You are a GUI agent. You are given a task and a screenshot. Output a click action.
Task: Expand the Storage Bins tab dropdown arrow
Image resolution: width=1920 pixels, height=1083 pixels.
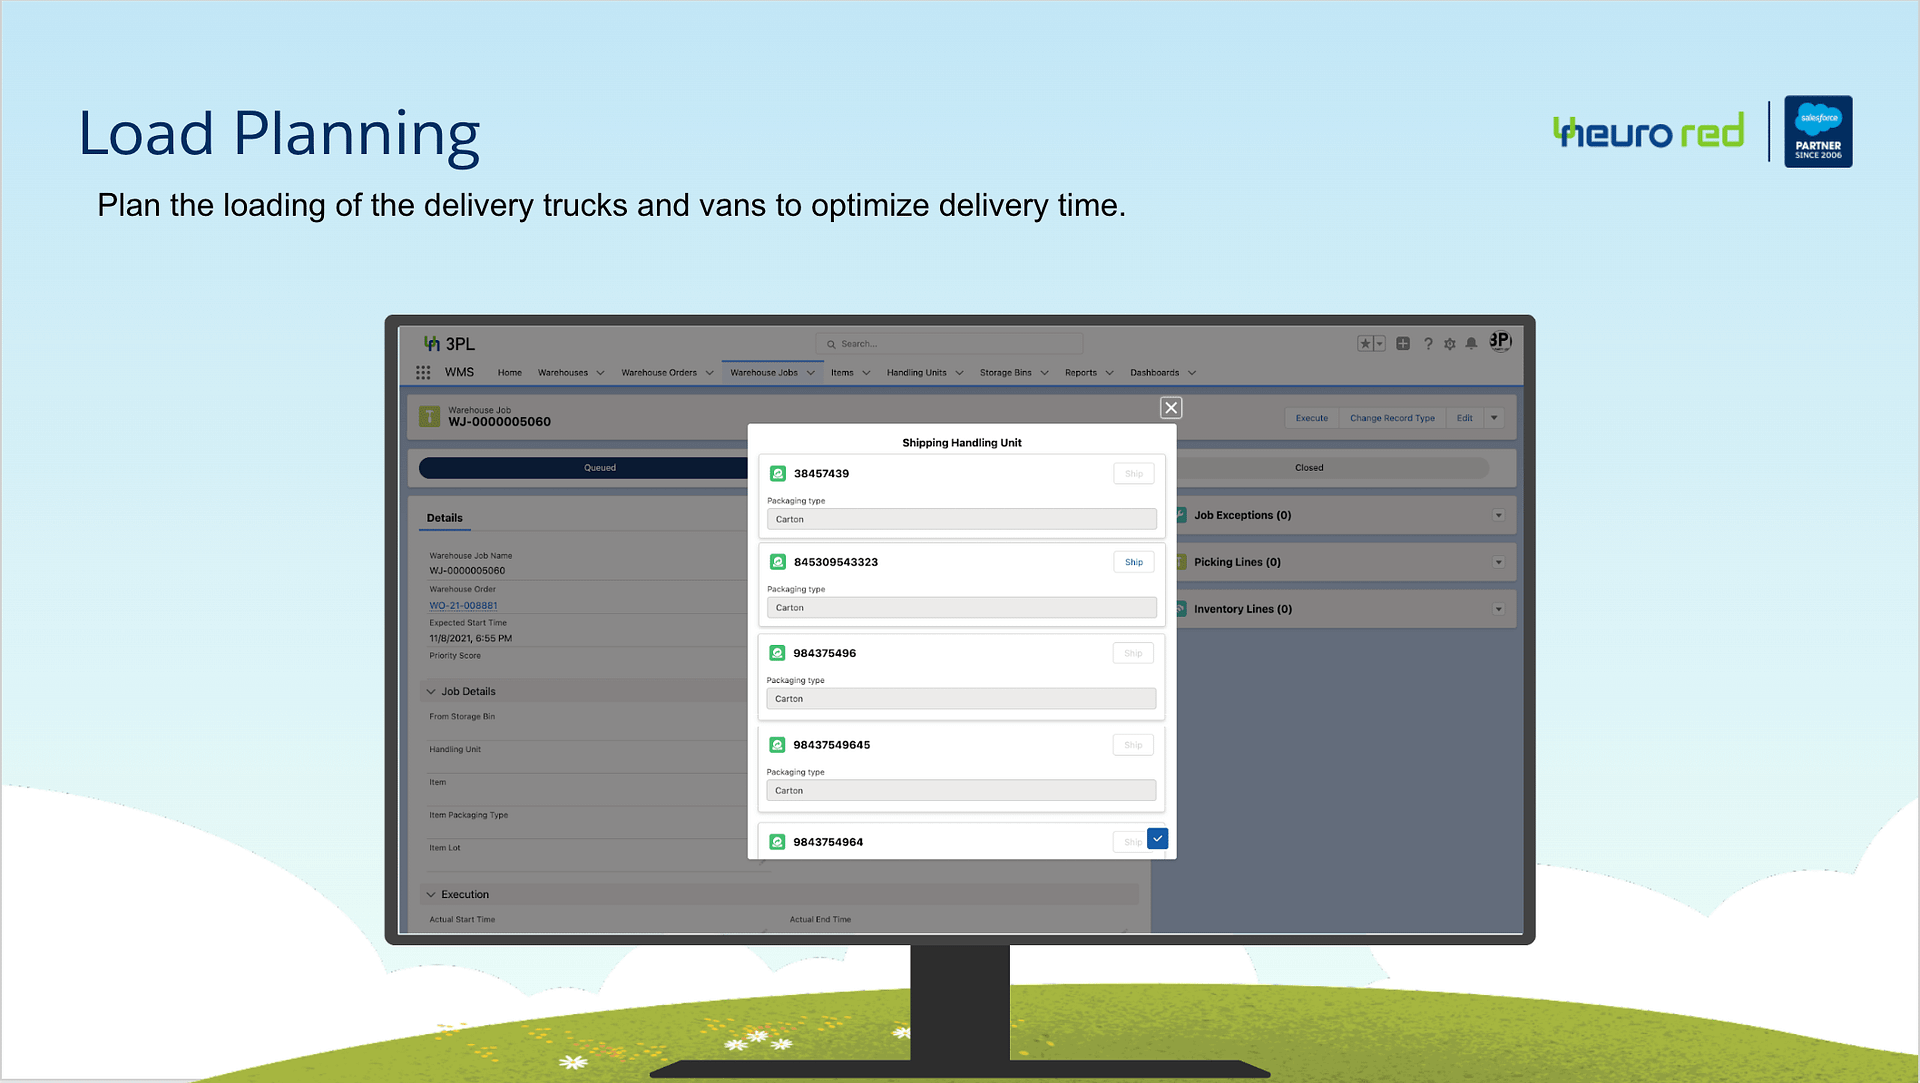tap(1044, 373)
